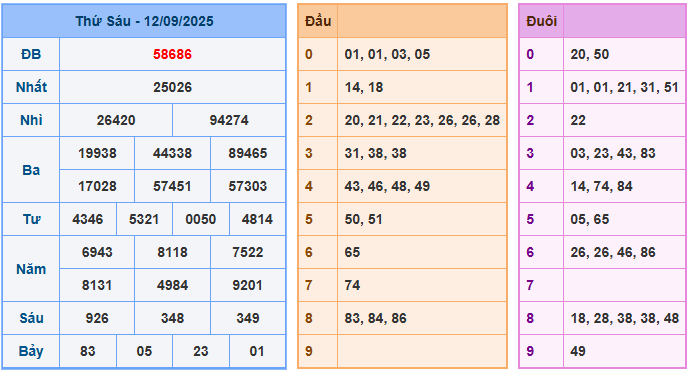688x370 pixels.
Task: Select fourth prize number 5321
Action: [x=144, y=219]
